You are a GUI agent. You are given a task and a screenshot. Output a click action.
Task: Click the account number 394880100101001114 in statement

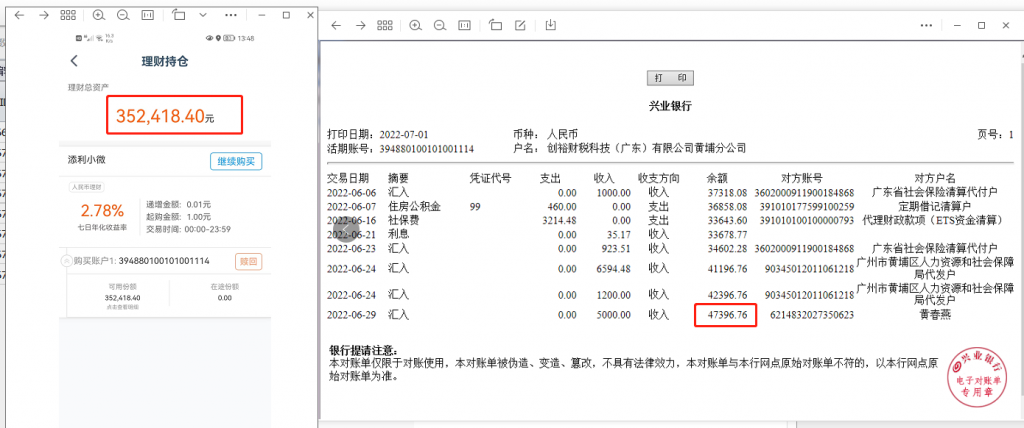point(428,149)
